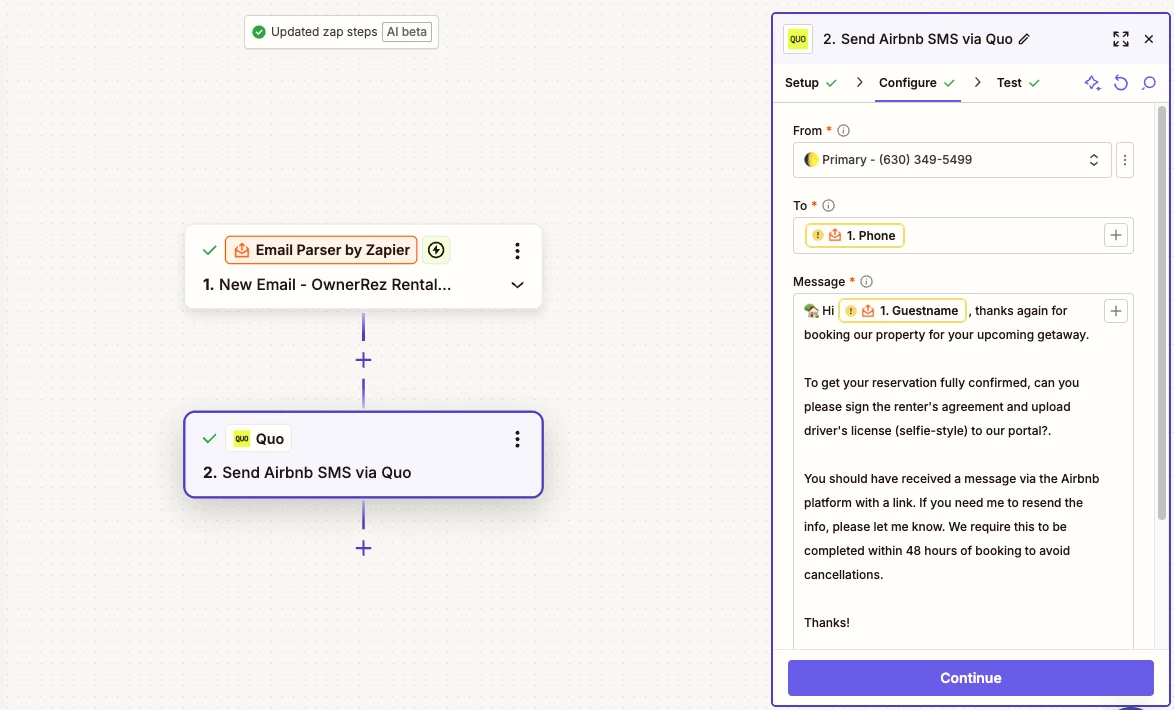
Task: Click the undo/revert arrow icon
Action: coord(1121,82)
